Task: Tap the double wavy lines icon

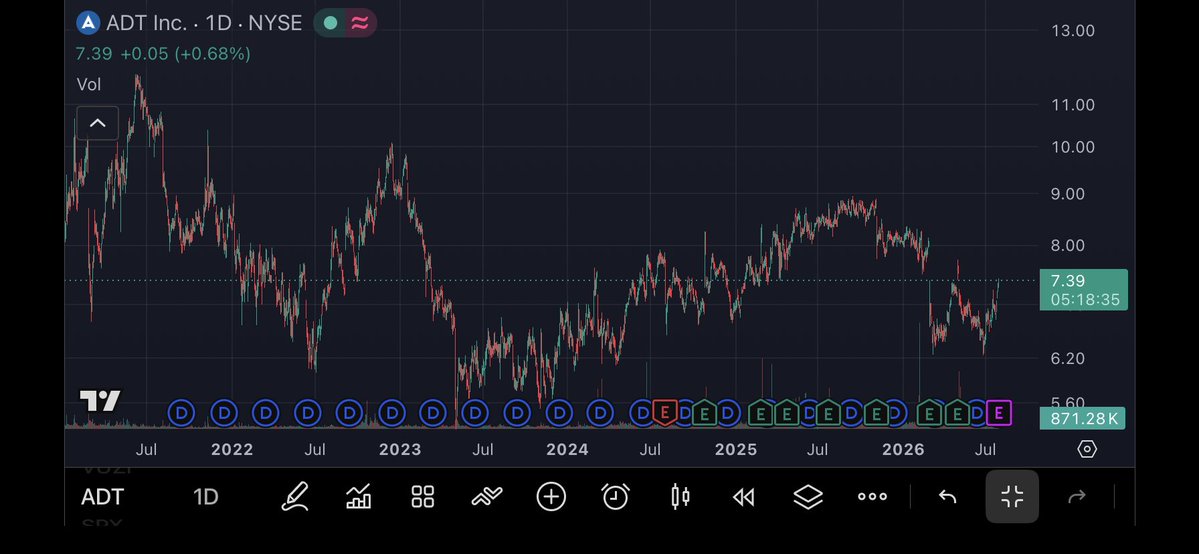Action: pyautogui.click(x=487, y=497)
